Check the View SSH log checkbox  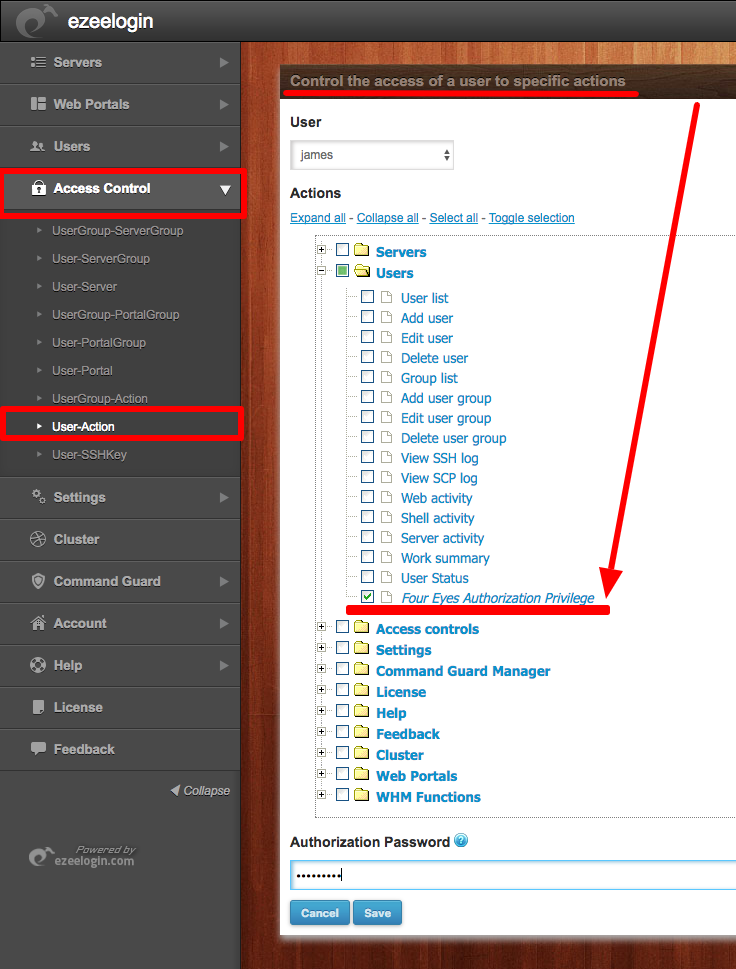point(367,457)
